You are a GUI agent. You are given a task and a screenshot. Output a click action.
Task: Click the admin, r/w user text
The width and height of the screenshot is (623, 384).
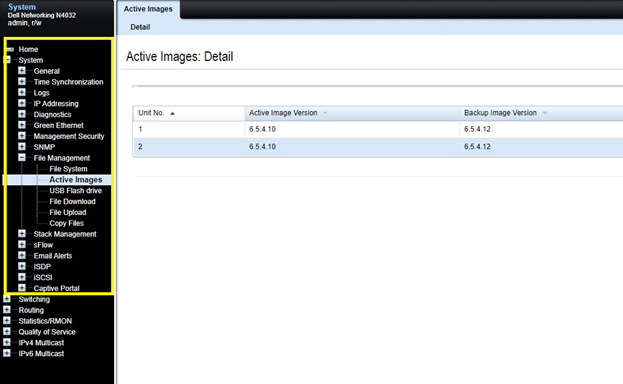pos(25,23)
